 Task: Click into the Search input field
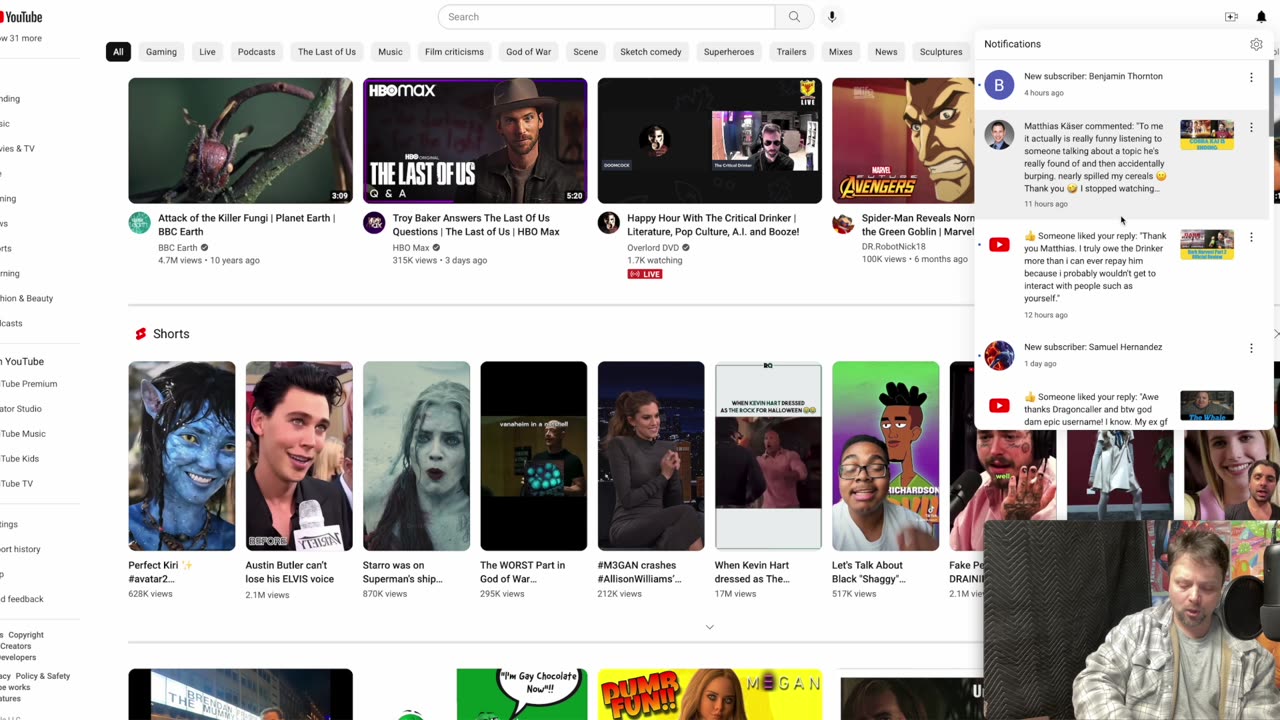point(606,17)
